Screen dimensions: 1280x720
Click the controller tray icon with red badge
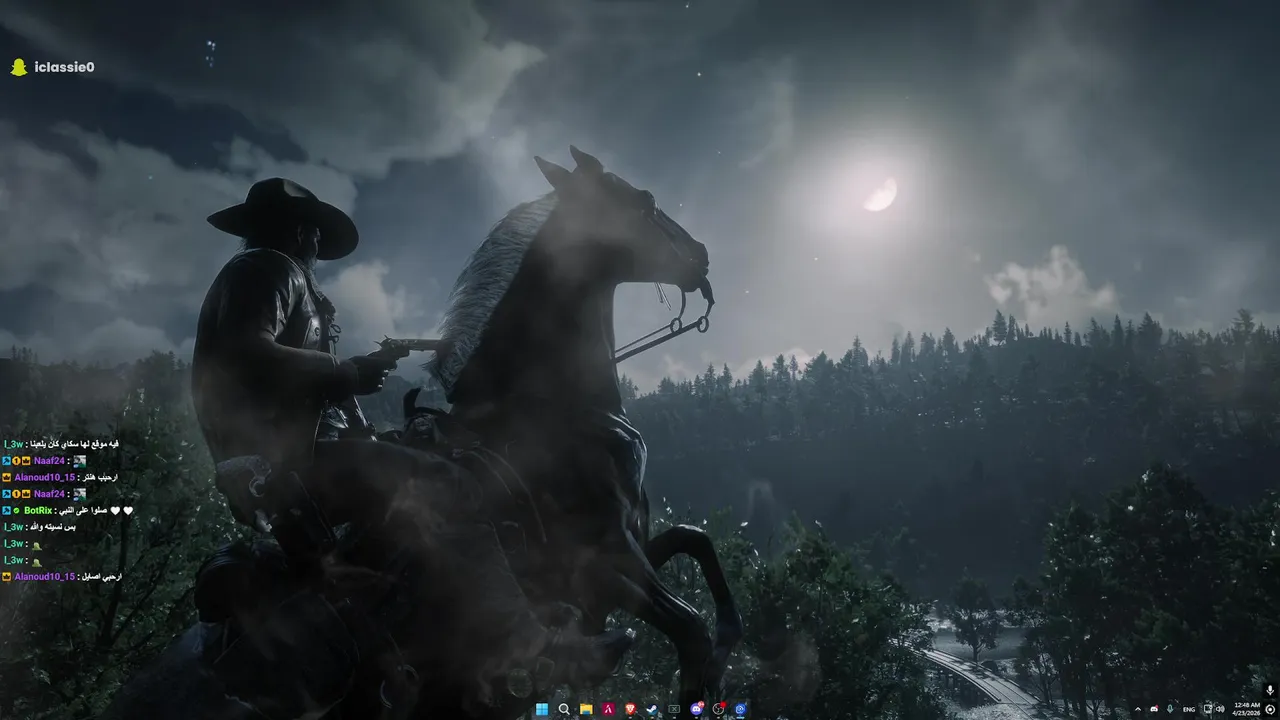tap(1154, 709)
